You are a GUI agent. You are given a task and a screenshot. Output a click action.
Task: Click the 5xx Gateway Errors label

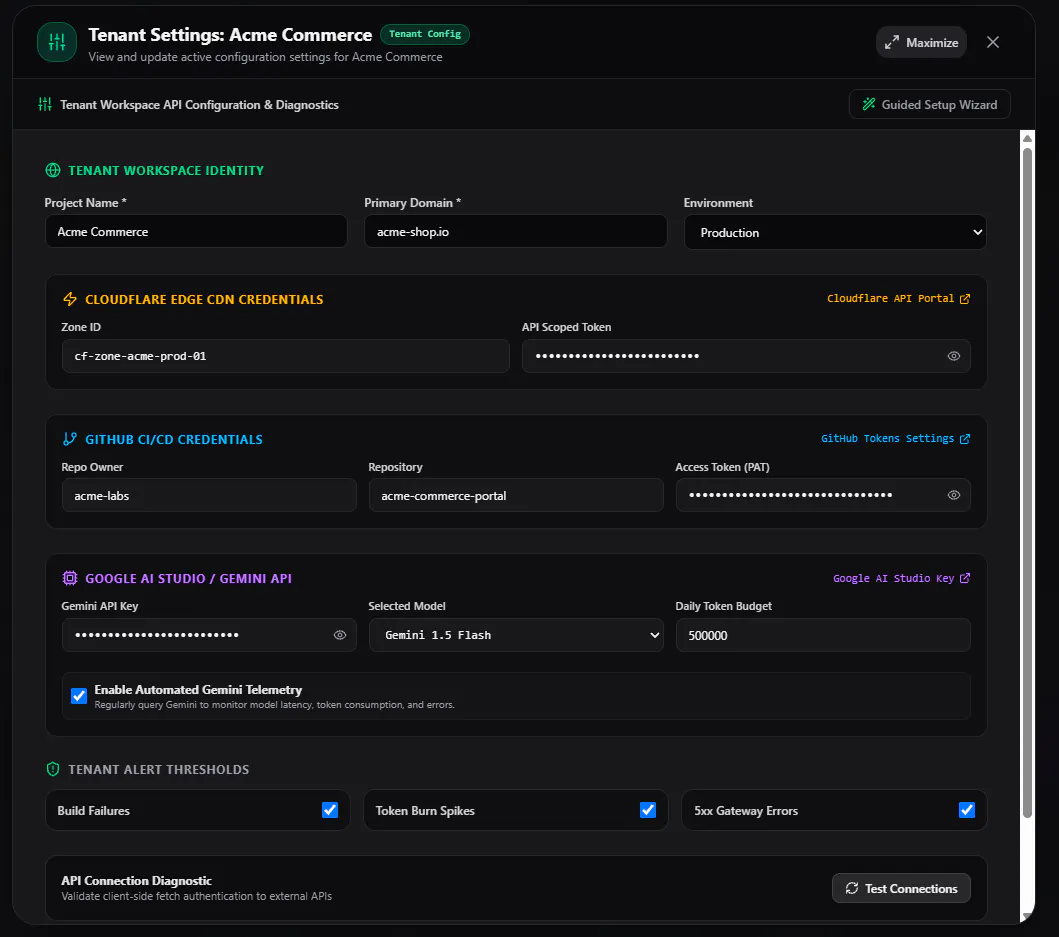(x=746, y=811)
